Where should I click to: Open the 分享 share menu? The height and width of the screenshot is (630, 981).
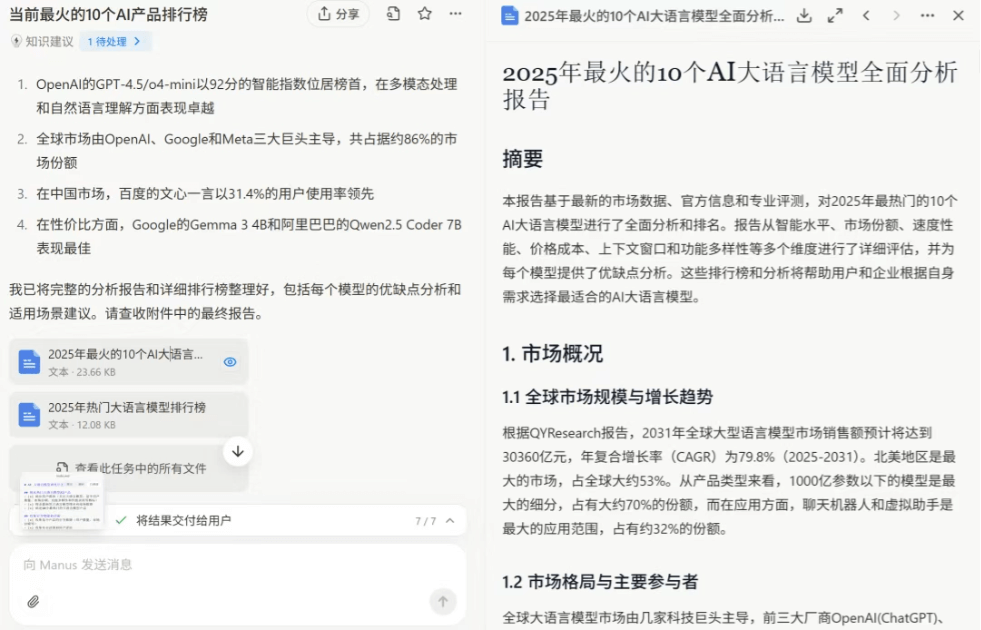tap(338, 15)
